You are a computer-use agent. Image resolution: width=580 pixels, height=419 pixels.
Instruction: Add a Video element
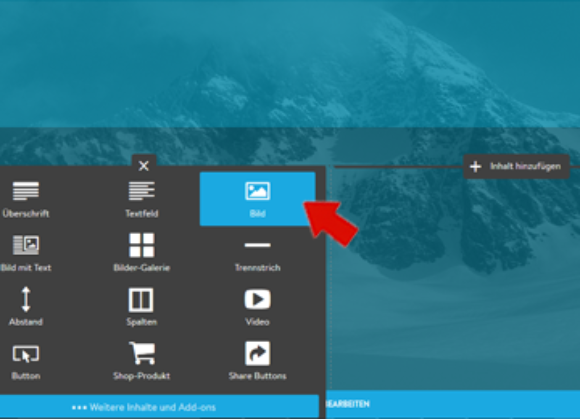click(257, 307)
